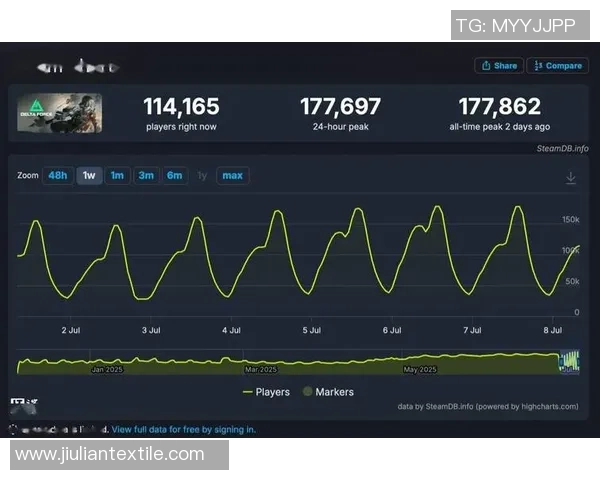
Task: Switch zoom to 1m
Action: [x=117, y=176]
